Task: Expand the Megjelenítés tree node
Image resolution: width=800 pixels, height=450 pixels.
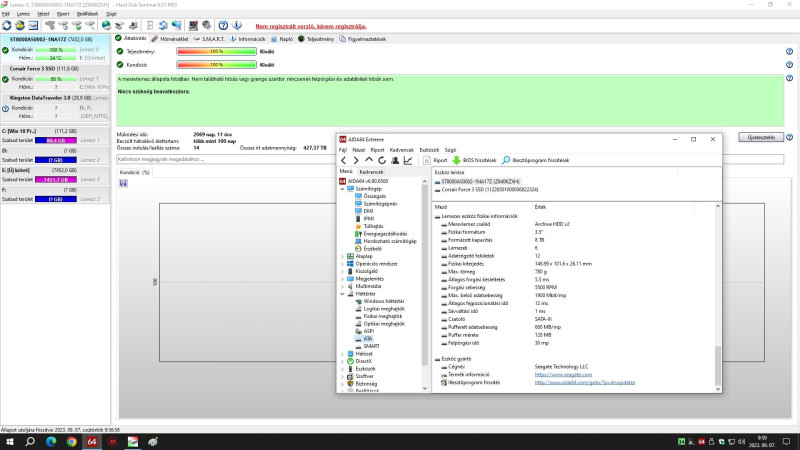Action: [x=342, y=279]
